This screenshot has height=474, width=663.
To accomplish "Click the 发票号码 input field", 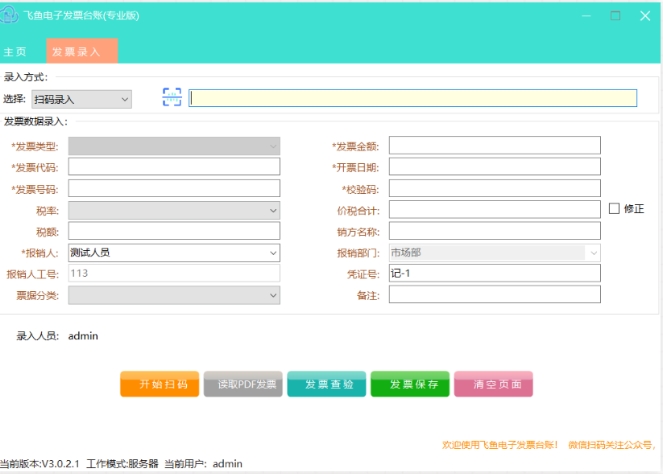I will pyautogui.click(x=174, y=188).
